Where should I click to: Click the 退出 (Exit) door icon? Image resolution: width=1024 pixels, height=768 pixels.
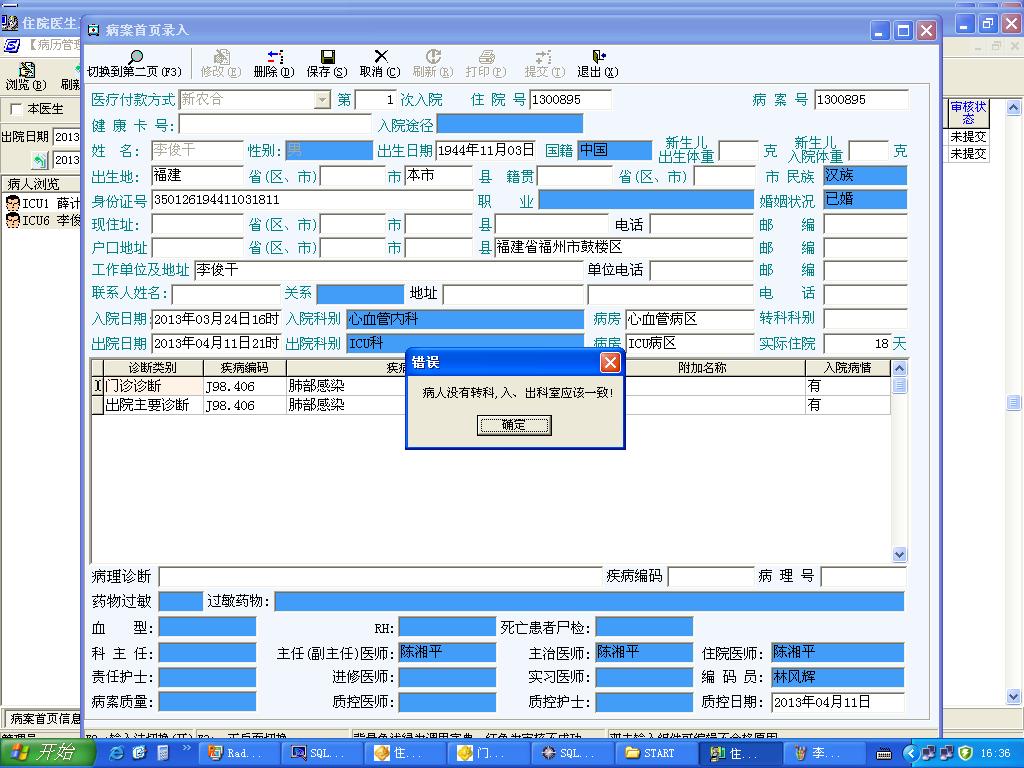598,58
